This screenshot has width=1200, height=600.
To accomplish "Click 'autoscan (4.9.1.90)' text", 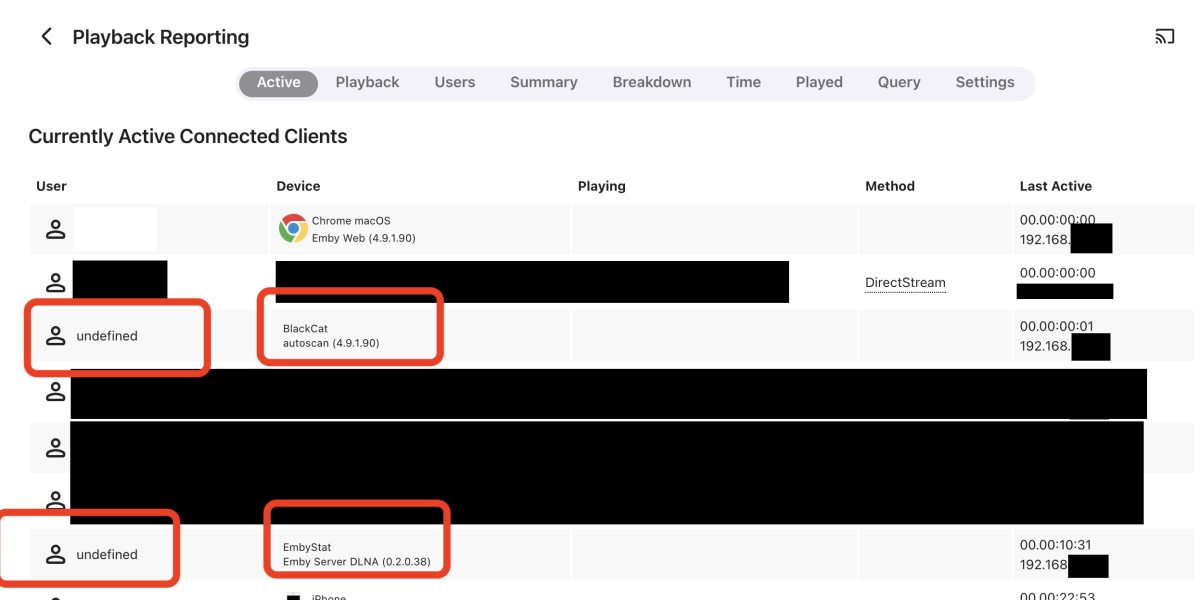I will click(x=331, y=343).
